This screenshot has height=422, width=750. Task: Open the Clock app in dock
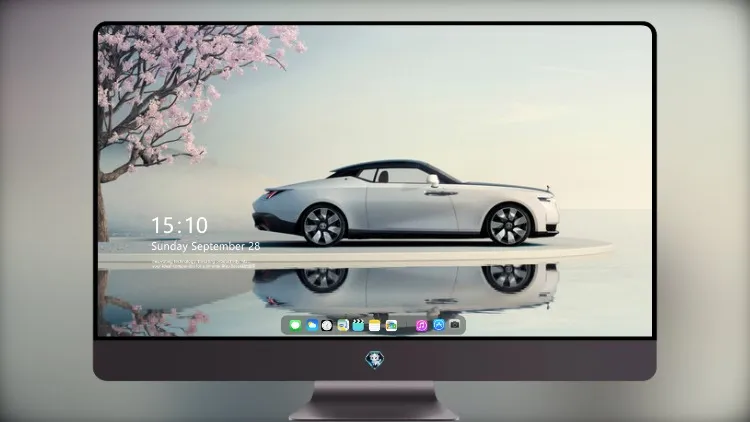[x=327, y=325]
